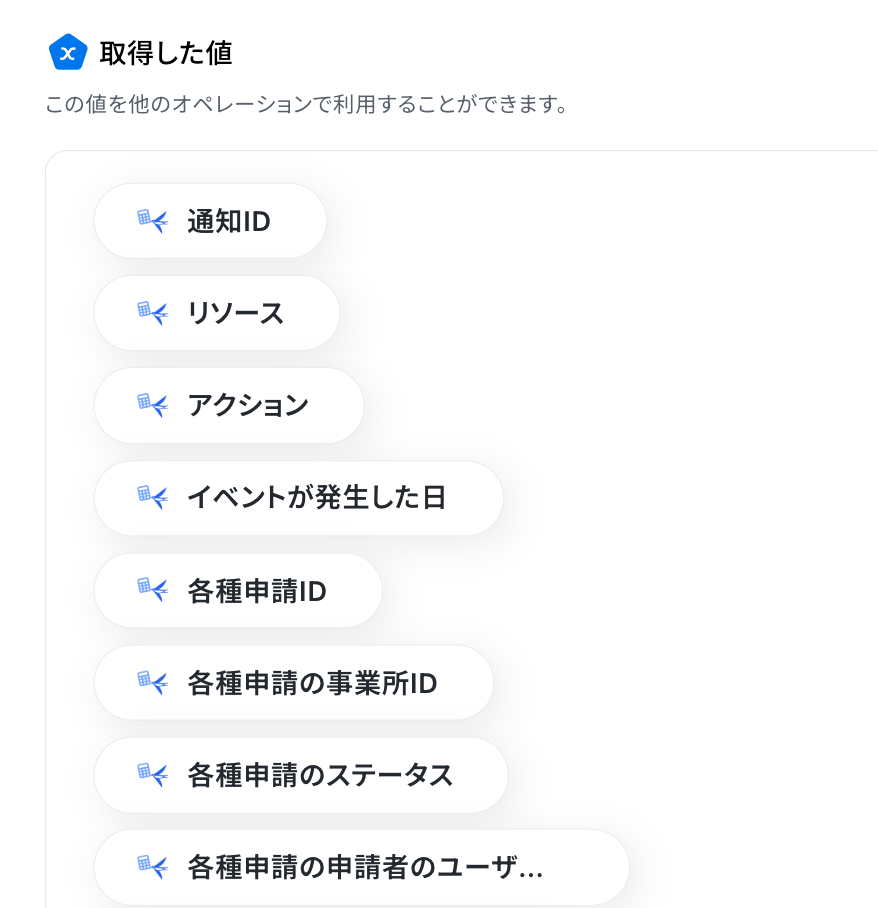878x908 pixels.
Task: Click the icon in 各種申請ID chip
Action: pos(153,590)
